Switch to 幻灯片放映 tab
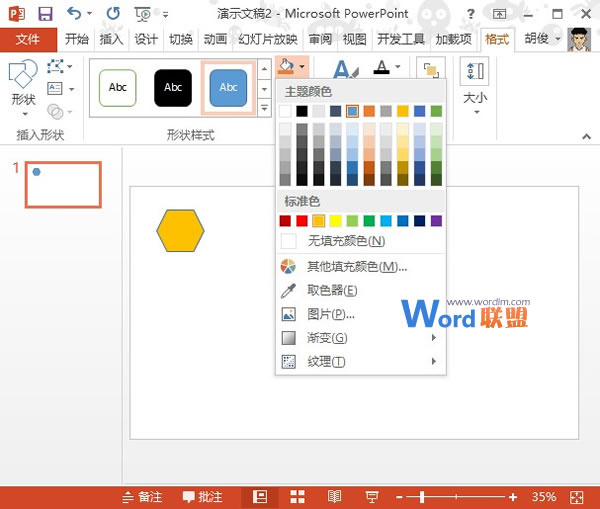This screenshot has width=600, height=509. pyautogui.click(x=268, y=39)
